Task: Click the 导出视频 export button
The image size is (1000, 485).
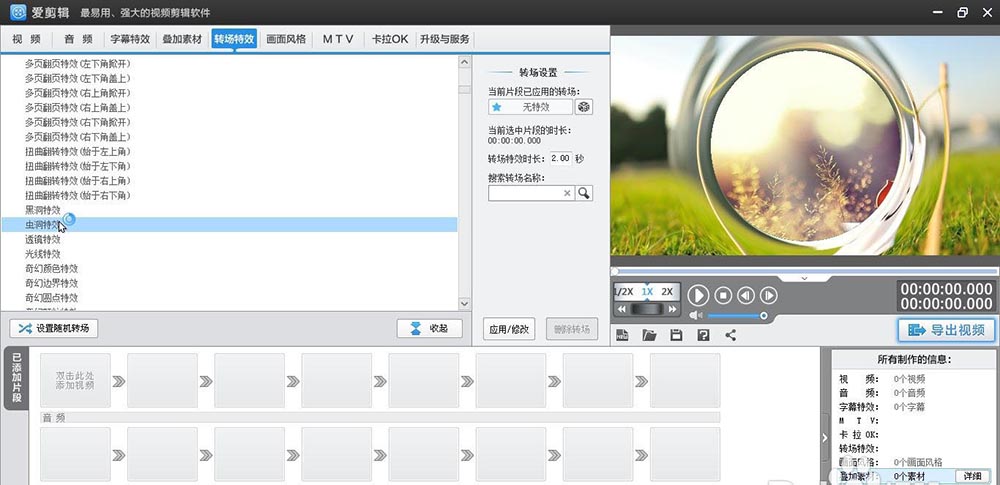Action: (x=946, y=330)
